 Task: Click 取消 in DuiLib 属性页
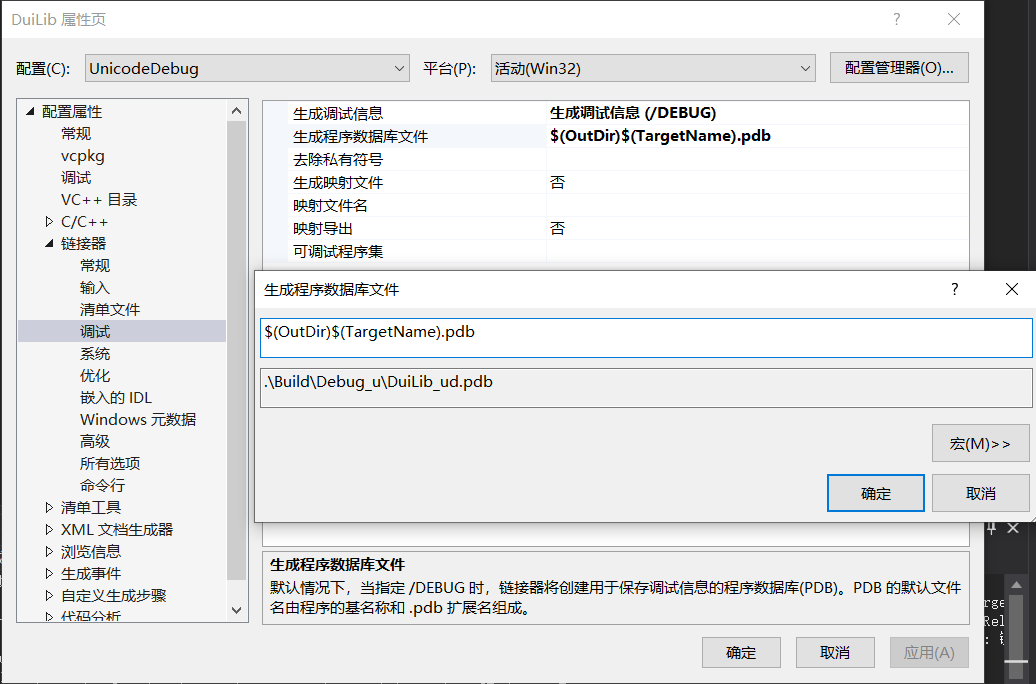[834, 652]
